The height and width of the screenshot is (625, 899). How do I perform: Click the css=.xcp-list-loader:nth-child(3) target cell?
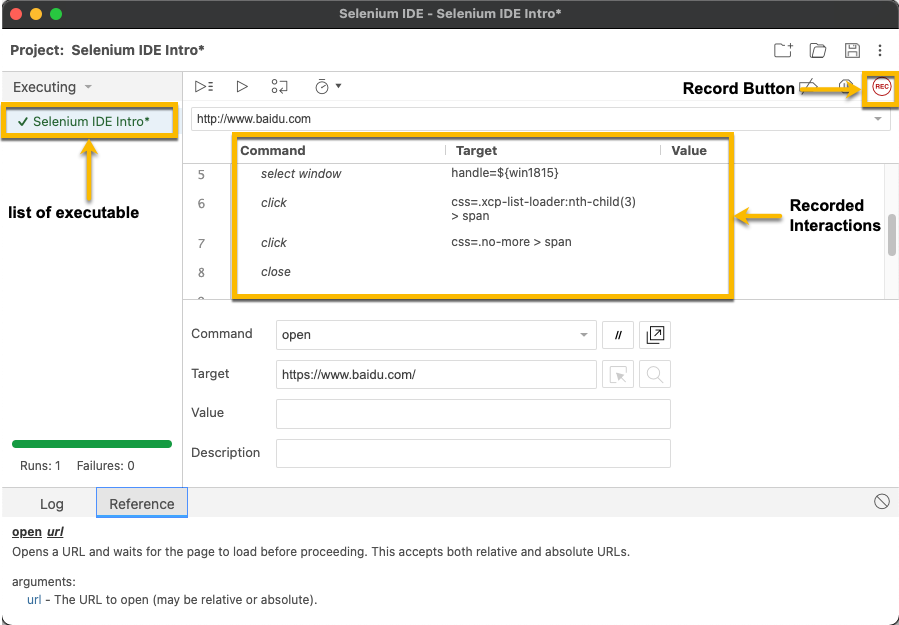pos(544,209)
